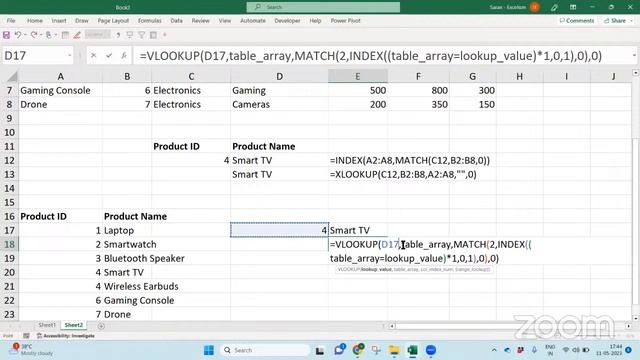Open Ribbon Display Options icon in title bar
Image resolution: width=640 pixels, height=360 pixels.
tap(573, 7)
